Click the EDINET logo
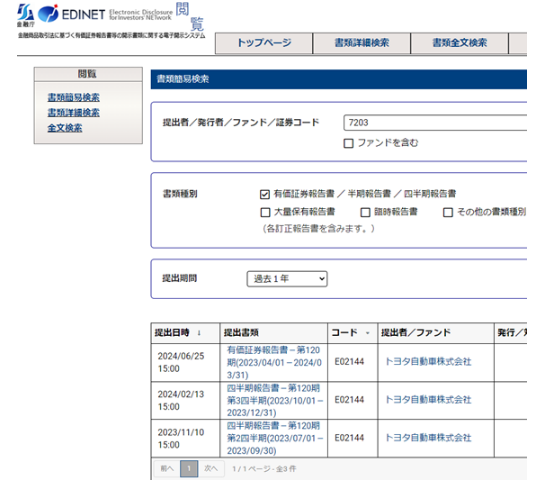 tap(71, 14)
